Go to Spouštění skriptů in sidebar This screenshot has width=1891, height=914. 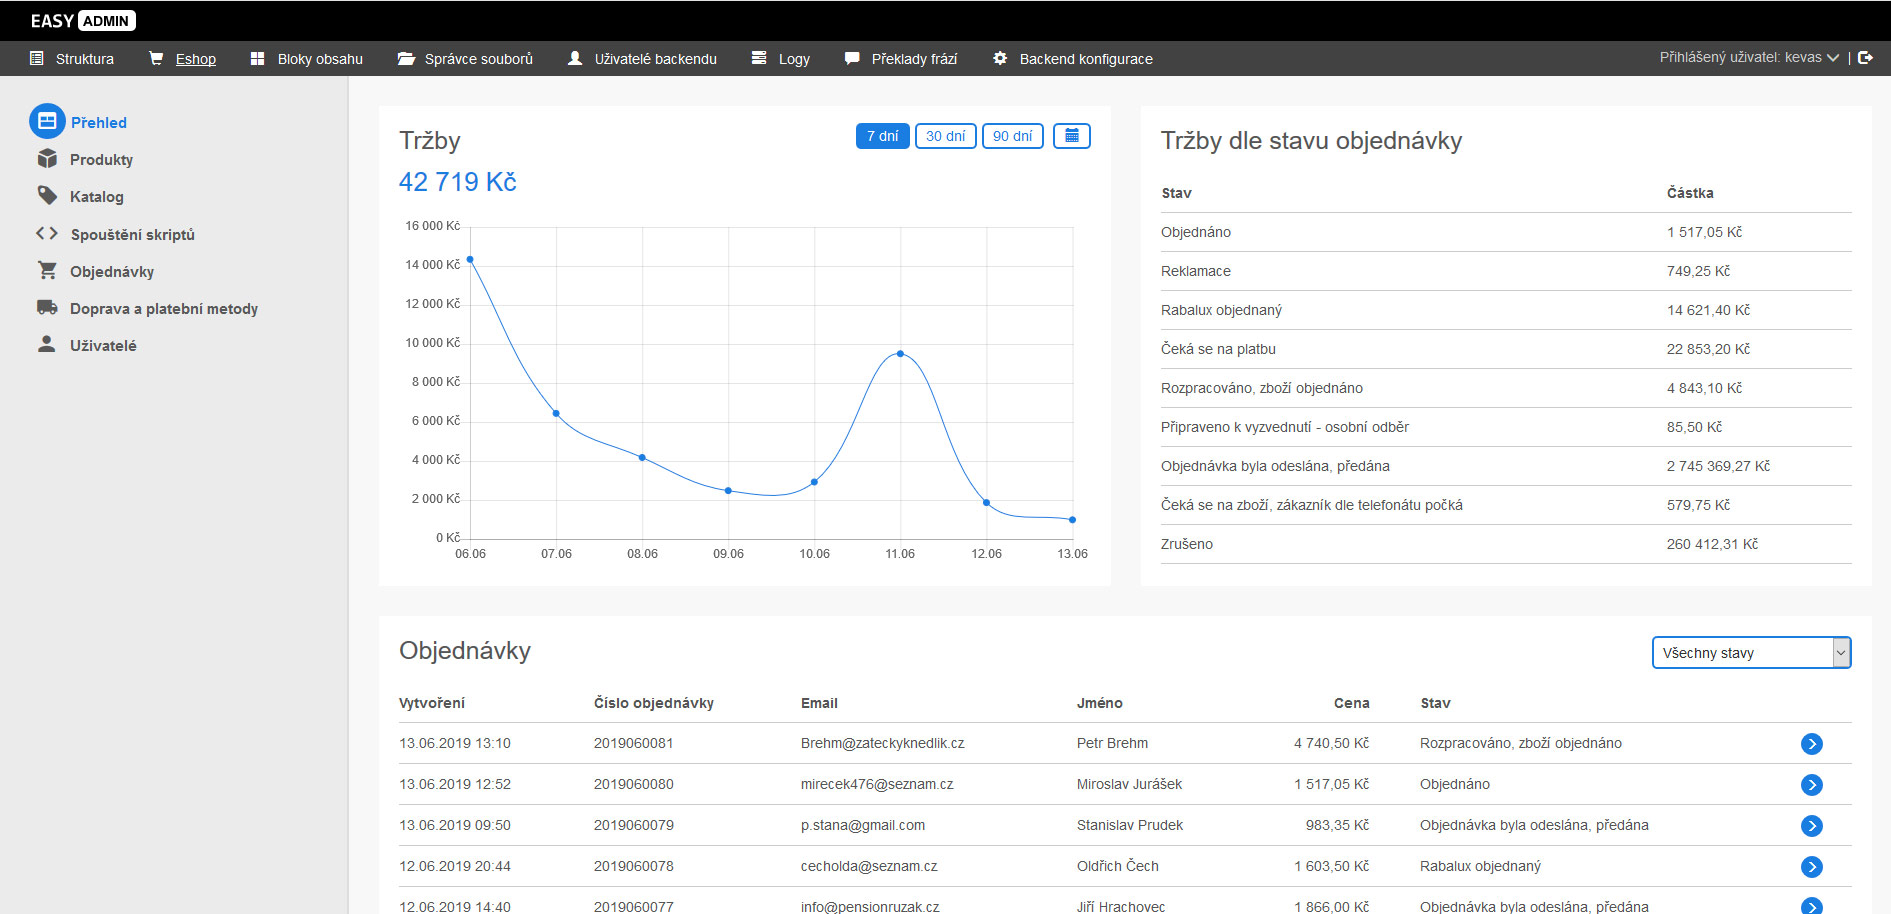click(132, 234)
